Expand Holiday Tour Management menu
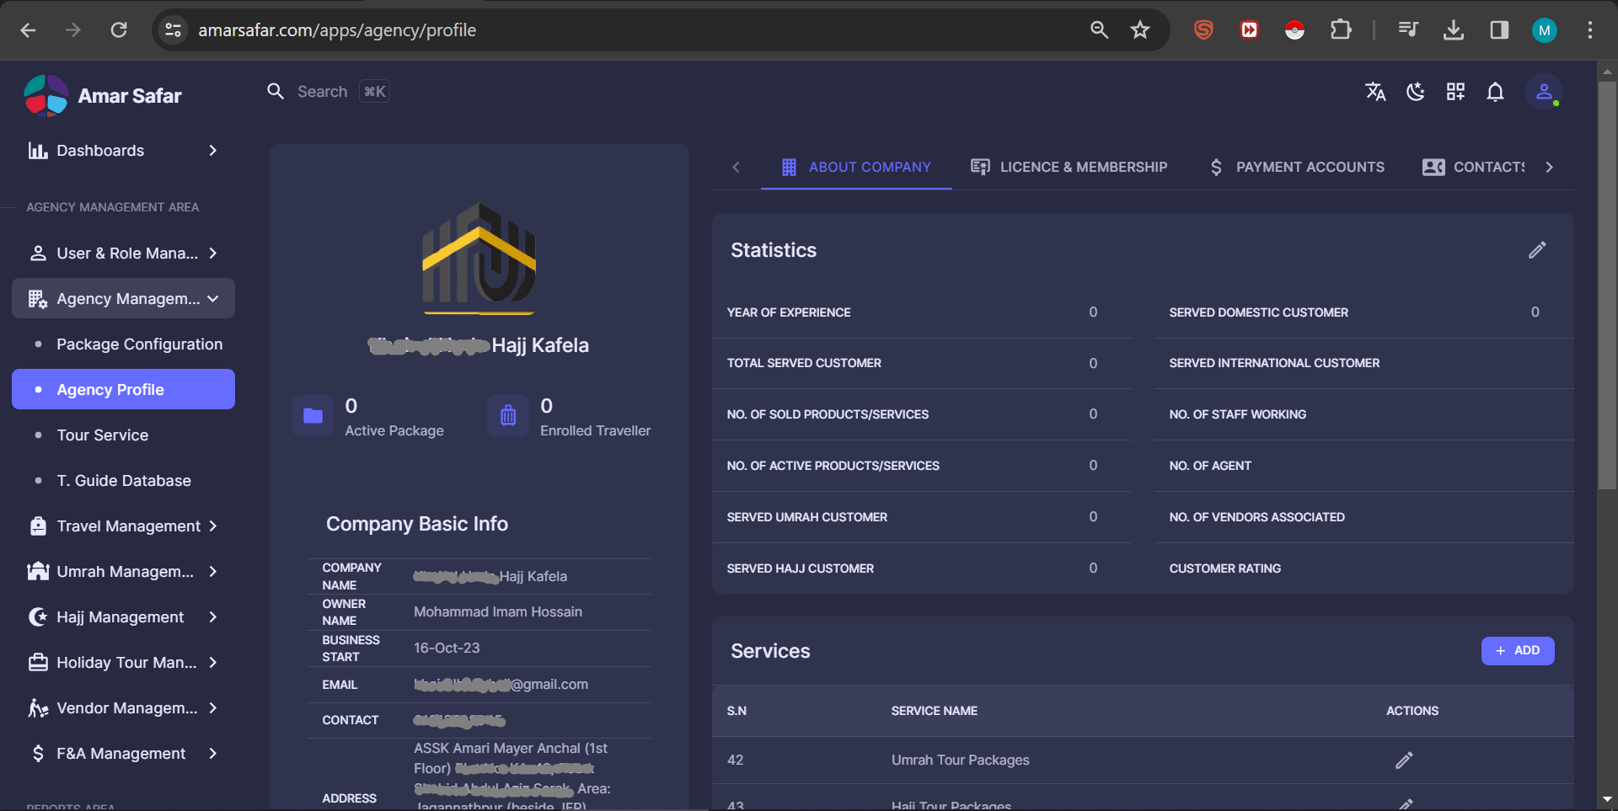 coord(123,662)
